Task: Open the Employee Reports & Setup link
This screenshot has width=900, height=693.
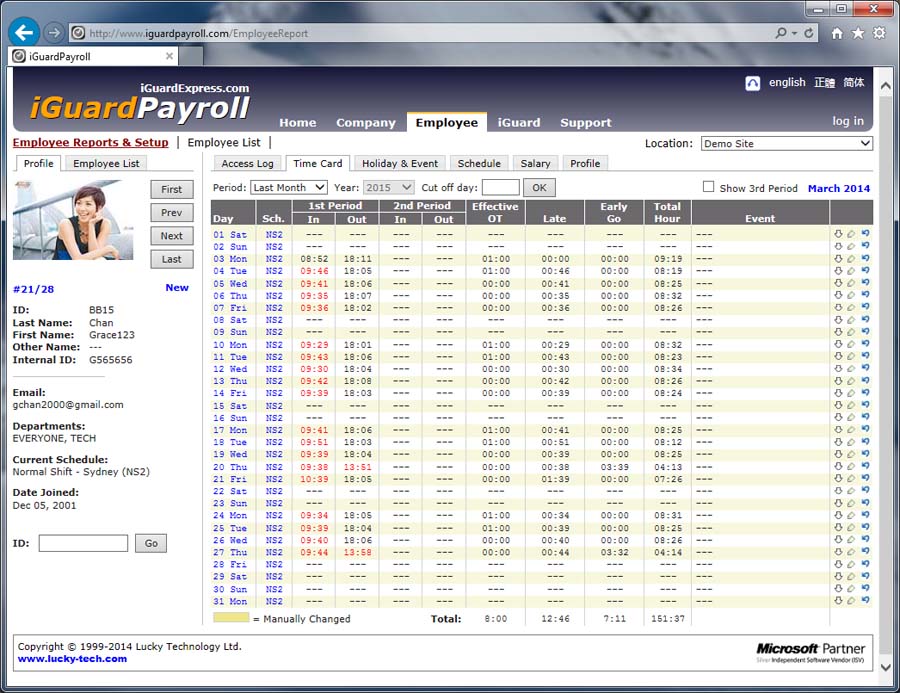Action: tap(91, 142)
